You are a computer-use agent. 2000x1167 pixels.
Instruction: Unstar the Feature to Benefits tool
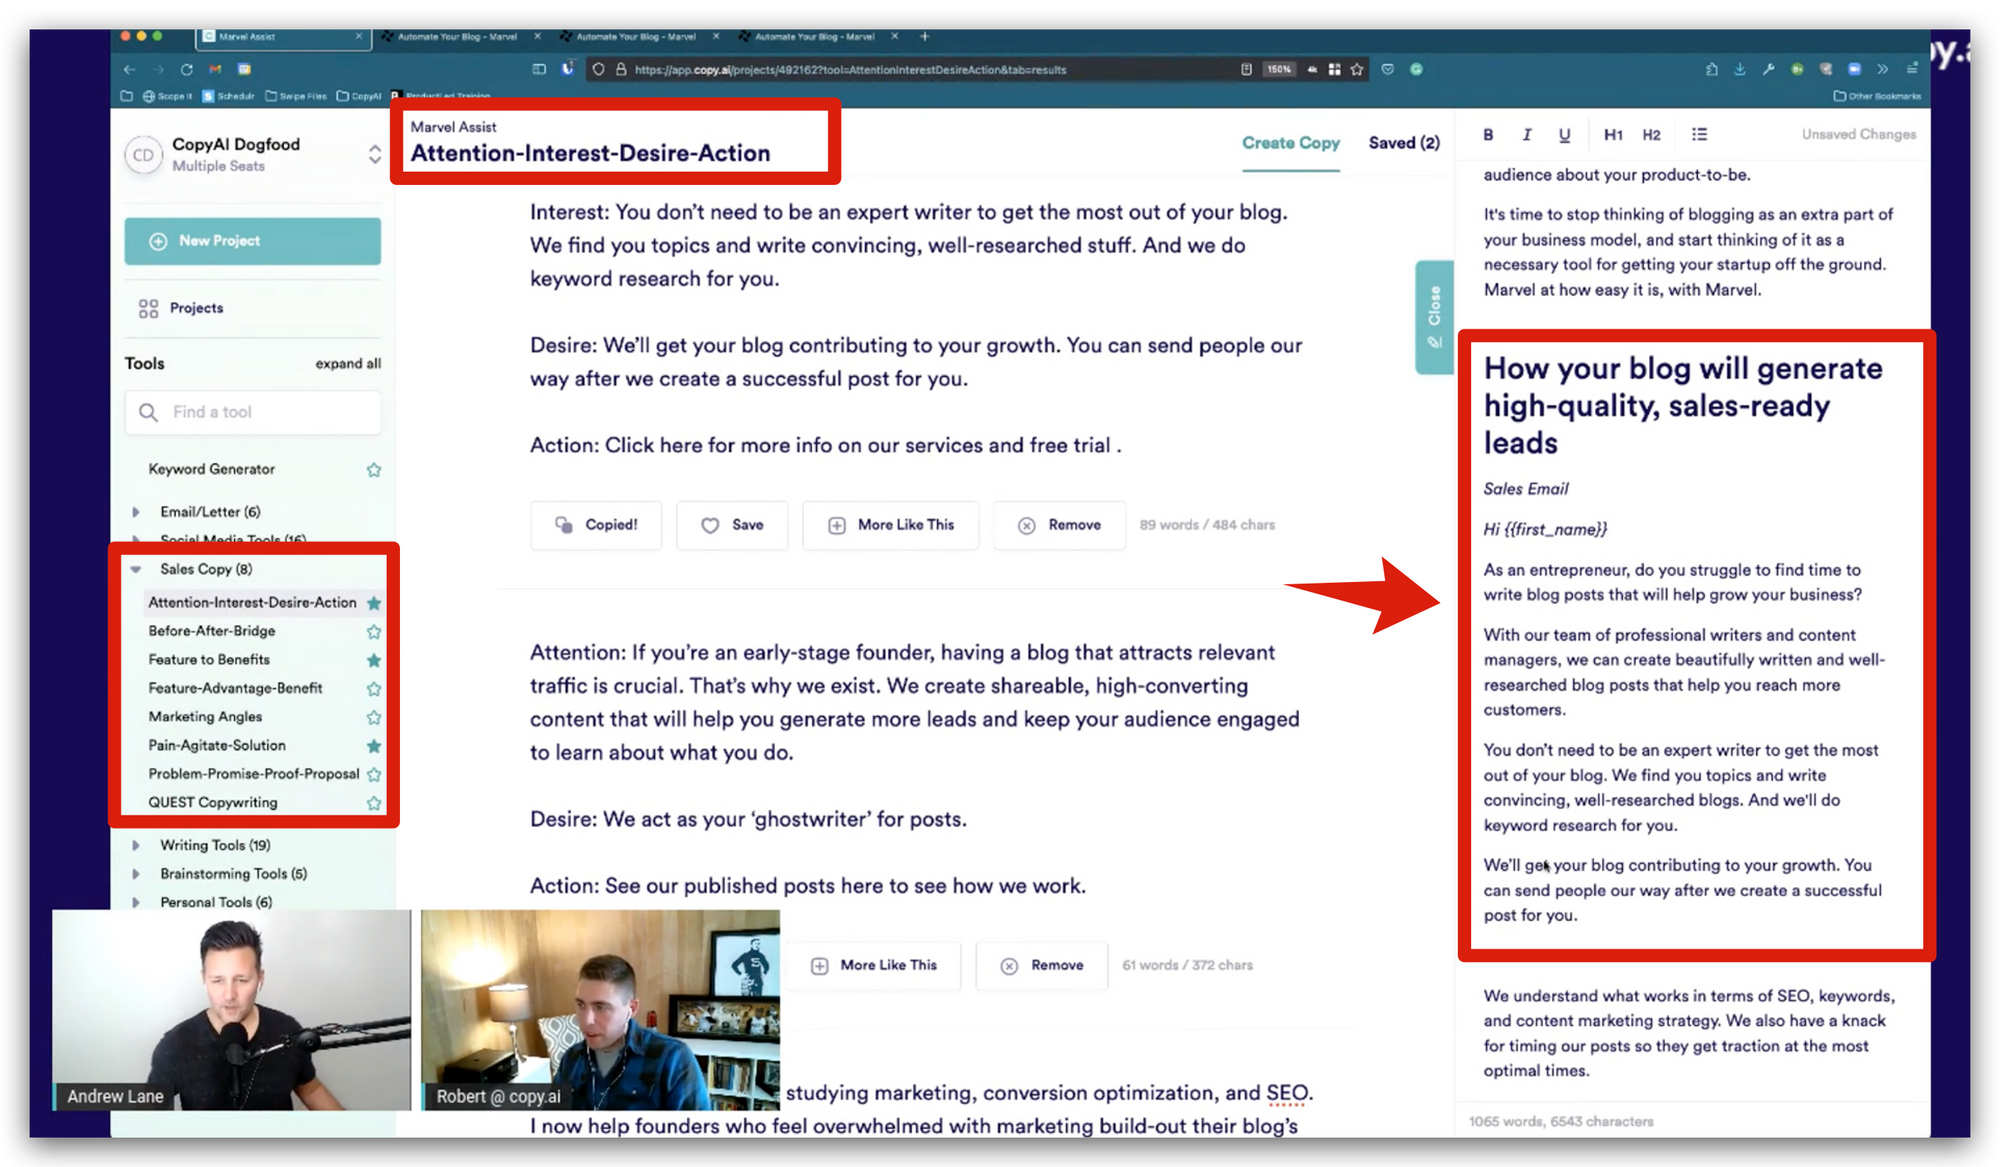[374, 660]
